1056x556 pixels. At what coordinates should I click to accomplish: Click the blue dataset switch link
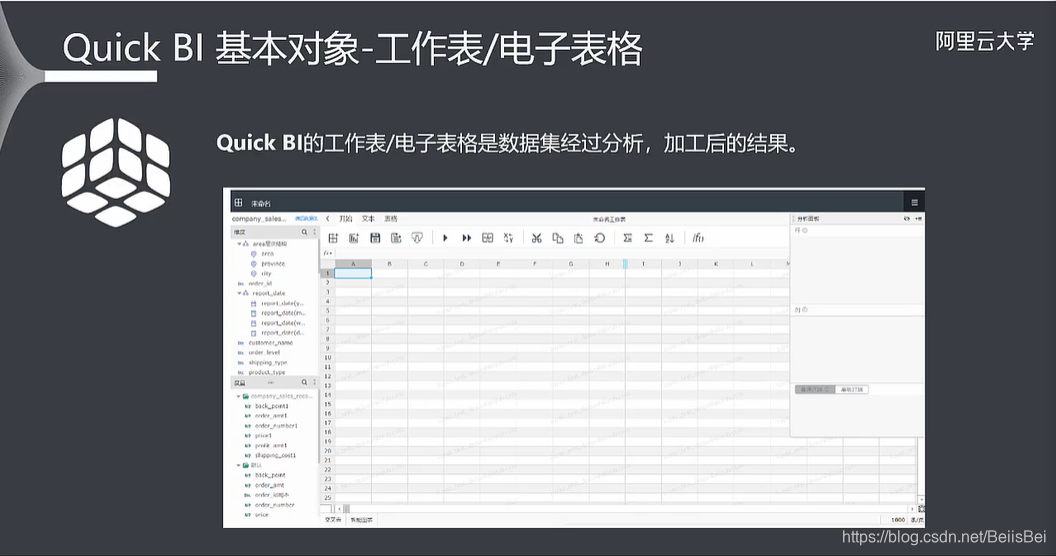coord(306,219)
